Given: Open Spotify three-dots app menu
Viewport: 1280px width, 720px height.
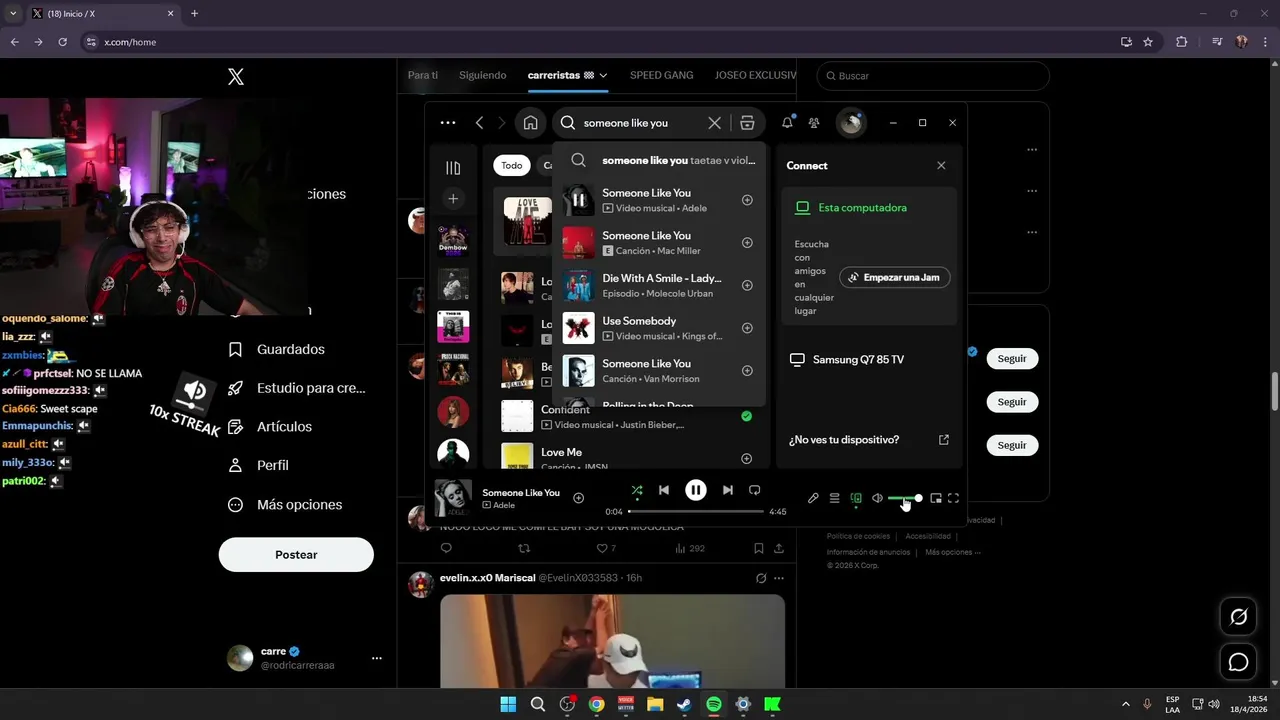Looking at the screenshot, I should pos(448,123).
